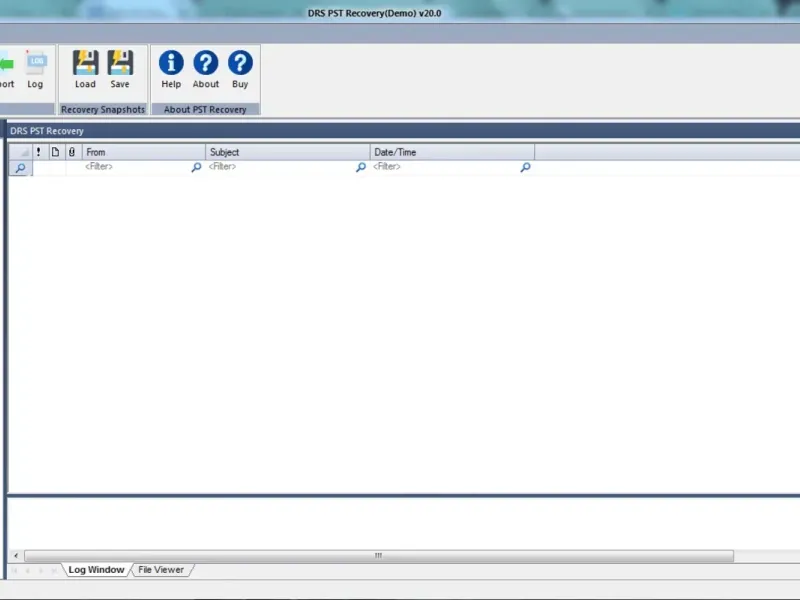This screenshot has width=800, height=600.
Task: Click the scrollbar left arrow
Action: coord(16,556)
